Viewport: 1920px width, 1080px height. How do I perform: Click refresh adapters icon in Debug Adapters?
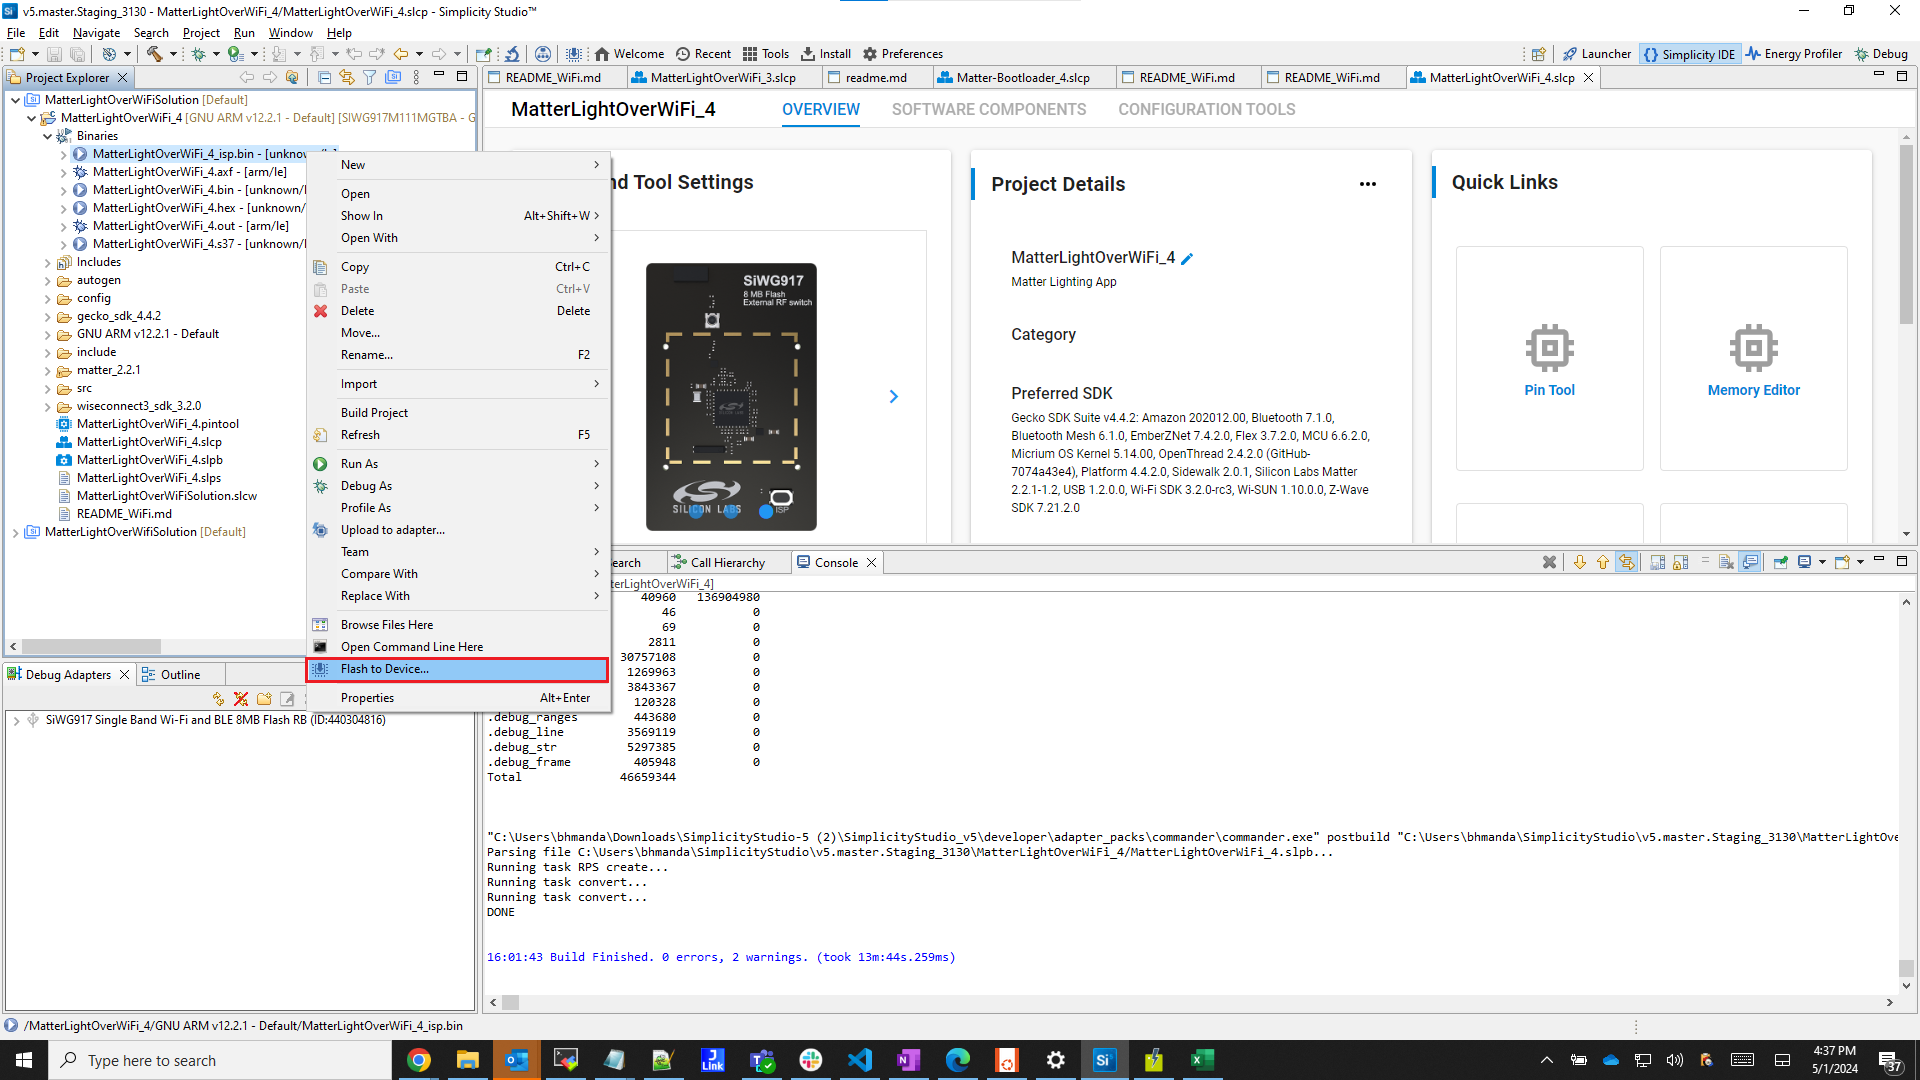(x=219, y=699)
